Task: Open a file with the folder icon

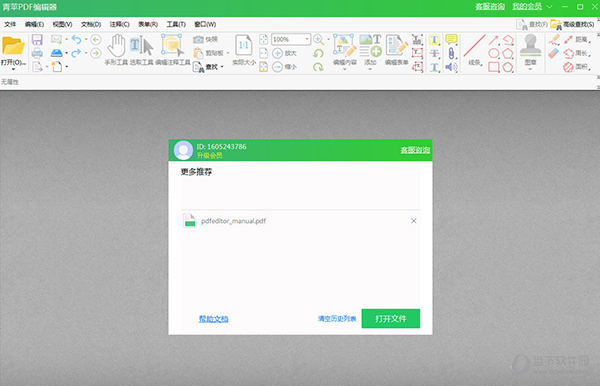Action: point(13,46)
